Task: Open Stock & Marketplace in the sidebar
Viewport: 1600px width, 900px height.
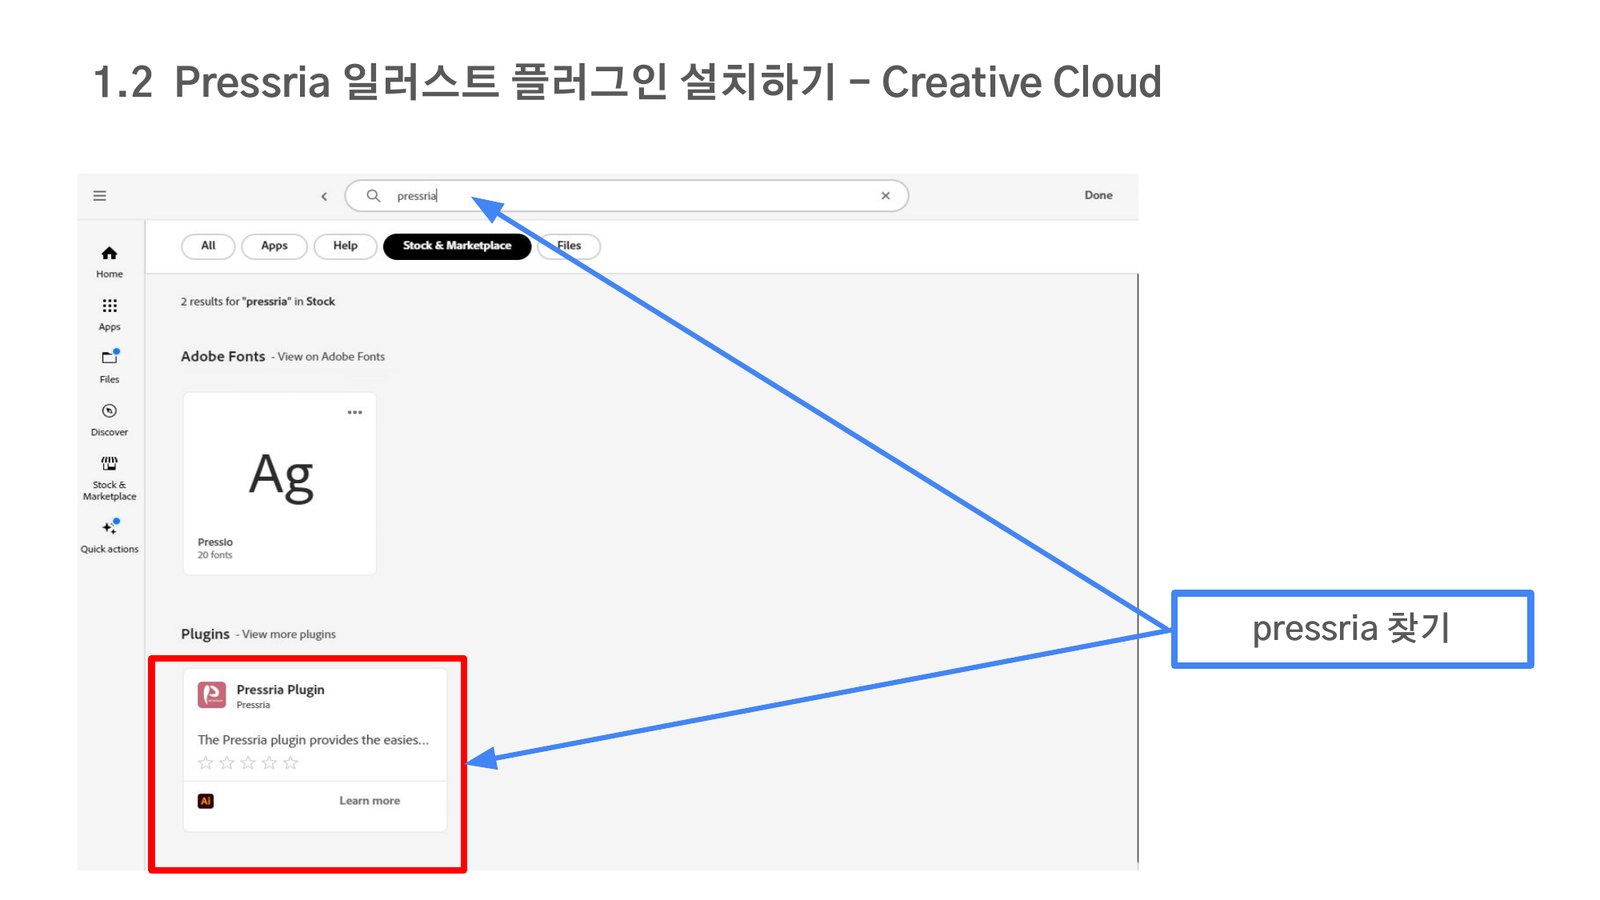Action: [110, 478]
